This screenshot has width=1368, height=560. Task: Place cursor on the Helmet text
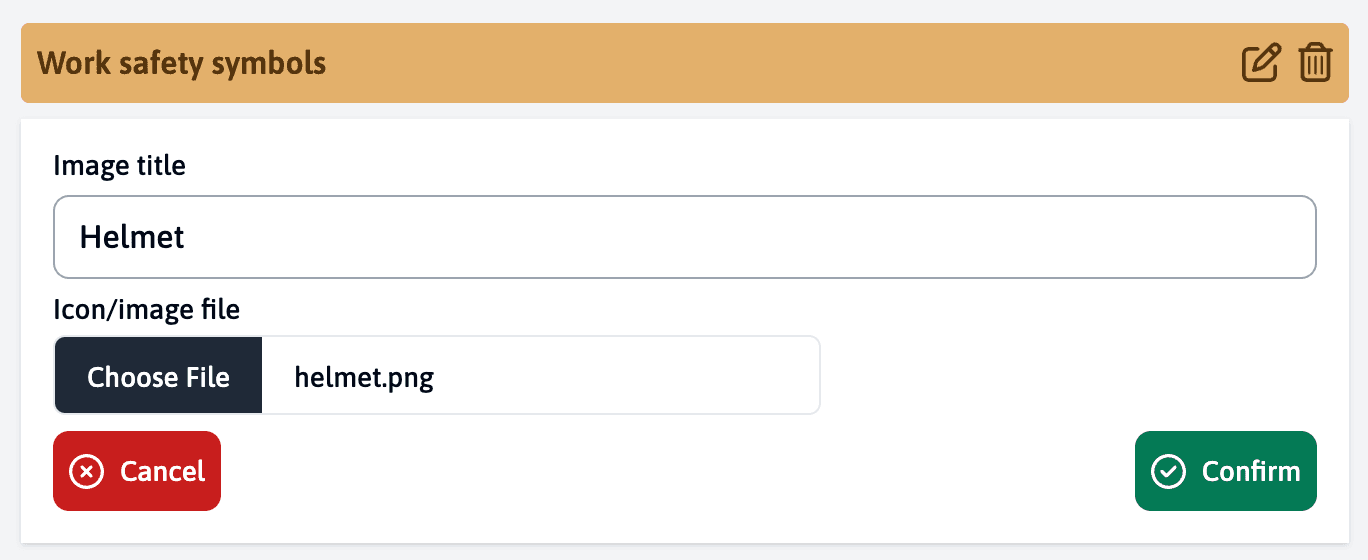point(132,237)
